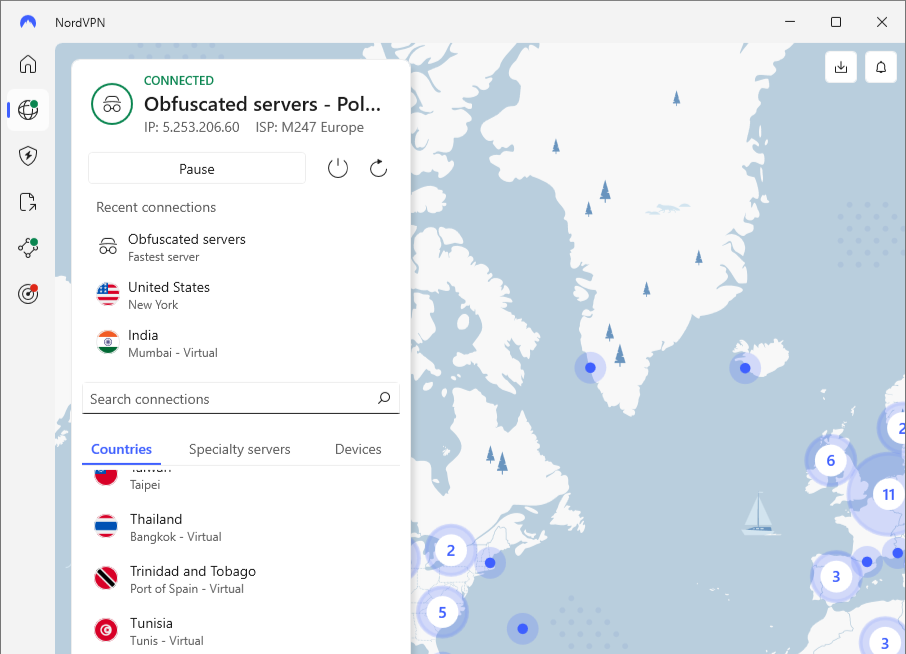Click the Iceland server dot on map

click(745, 368)
